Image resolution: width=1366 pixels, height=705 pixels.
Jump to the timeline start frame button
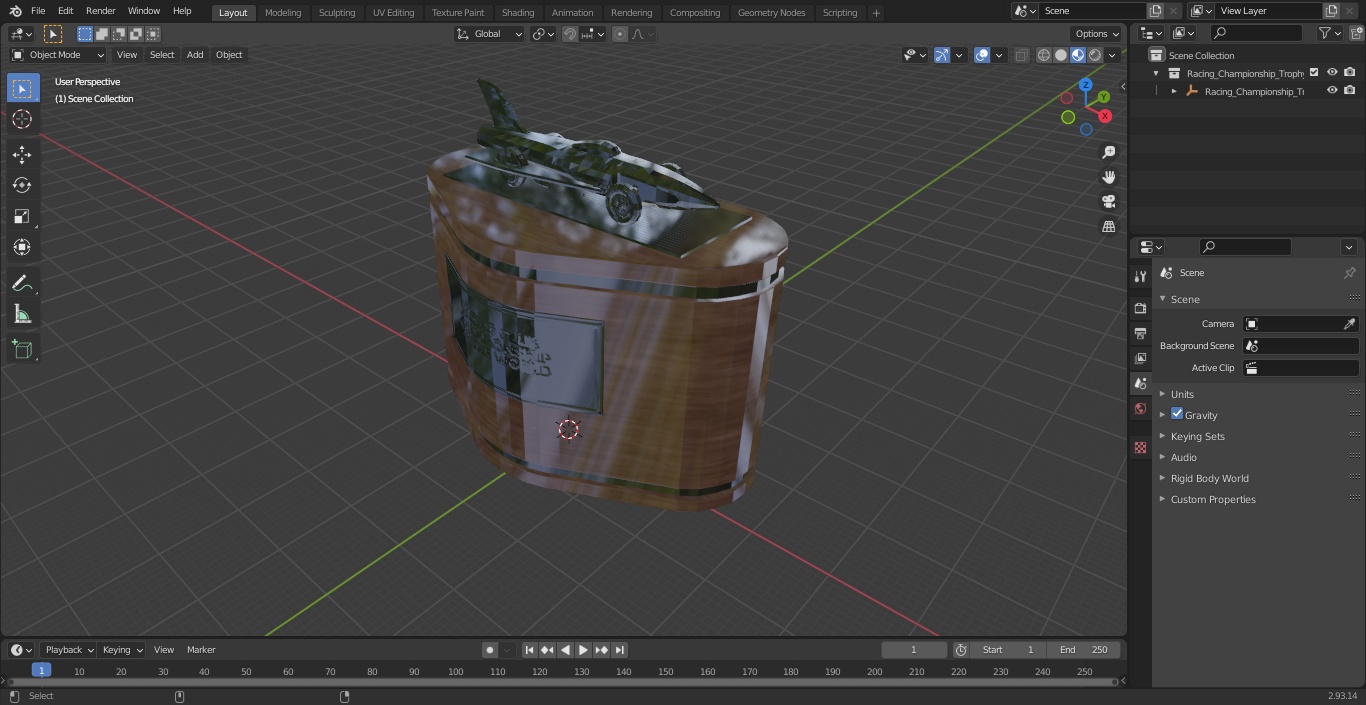point(529,650)
